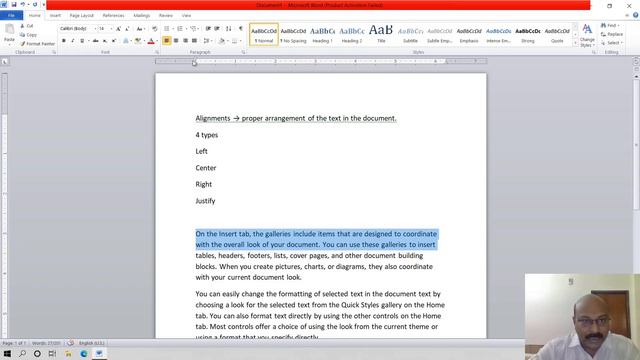Viewport: 640px width, 360px height.
Task: Switch to the View tab
Action: [x=187, y=16]
